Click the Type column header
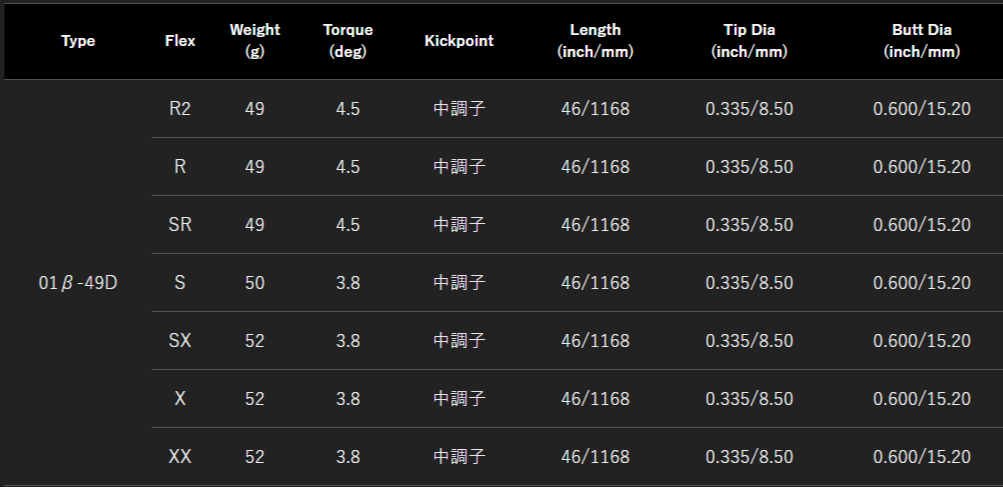The width and height of the screenshot is (1003, 487). (x=78, y=41)
